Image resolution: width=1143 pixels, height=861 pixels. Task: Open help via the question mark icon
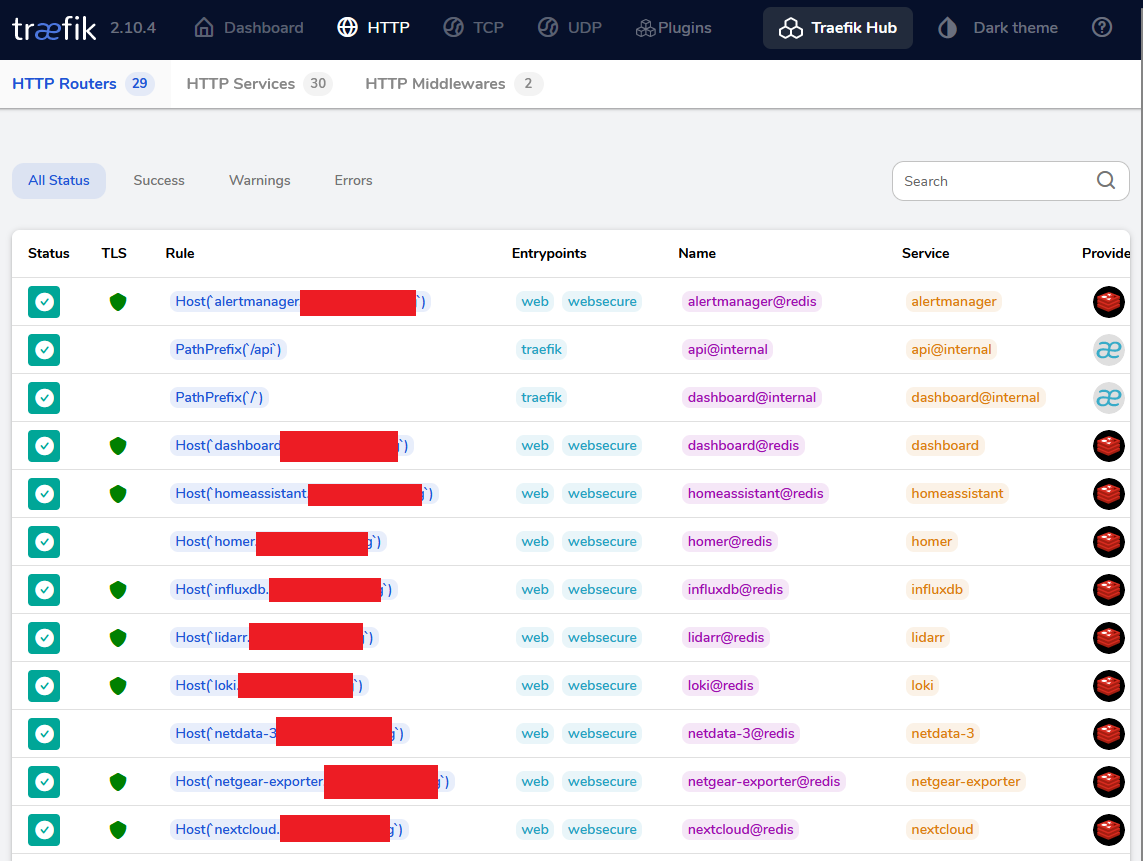coord(1102,27)
